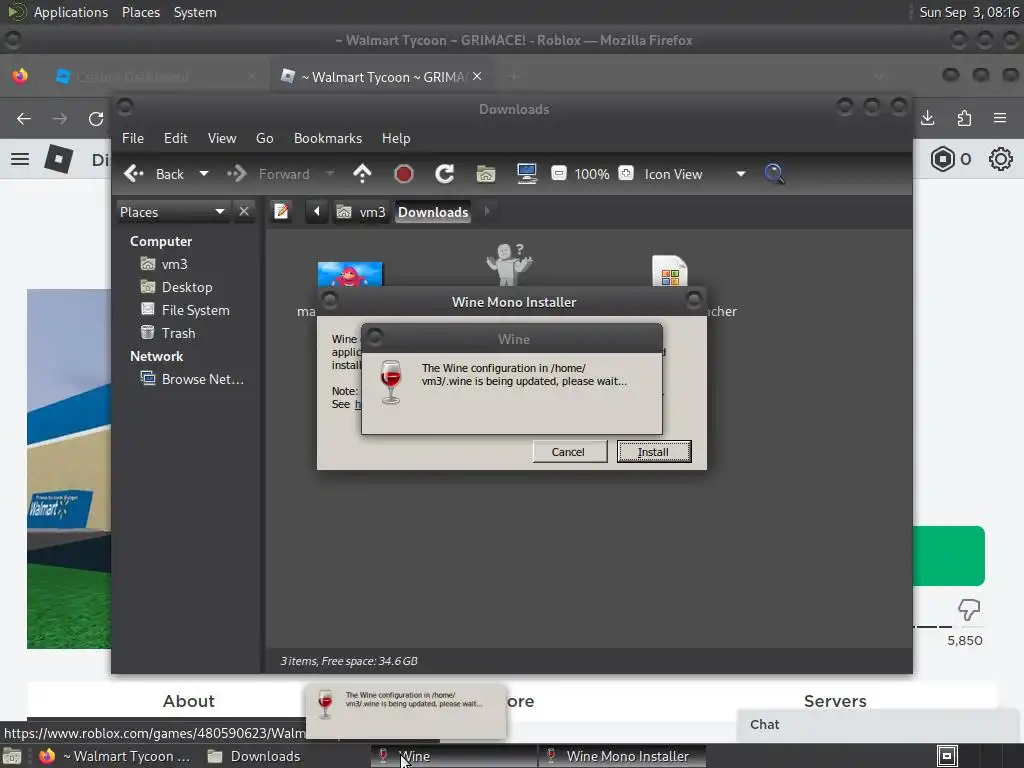Open the Icon View mode dropdown

coord(695,174)
